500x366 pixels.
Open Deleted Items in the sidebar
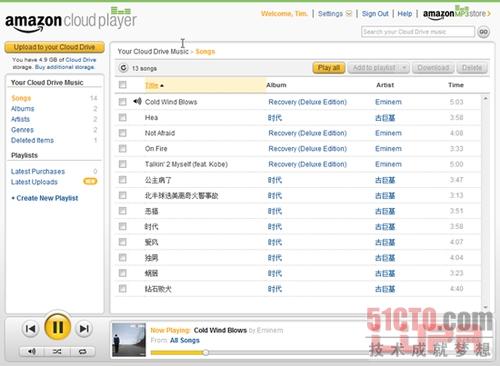pyautogui.click(x=32, y=140)
